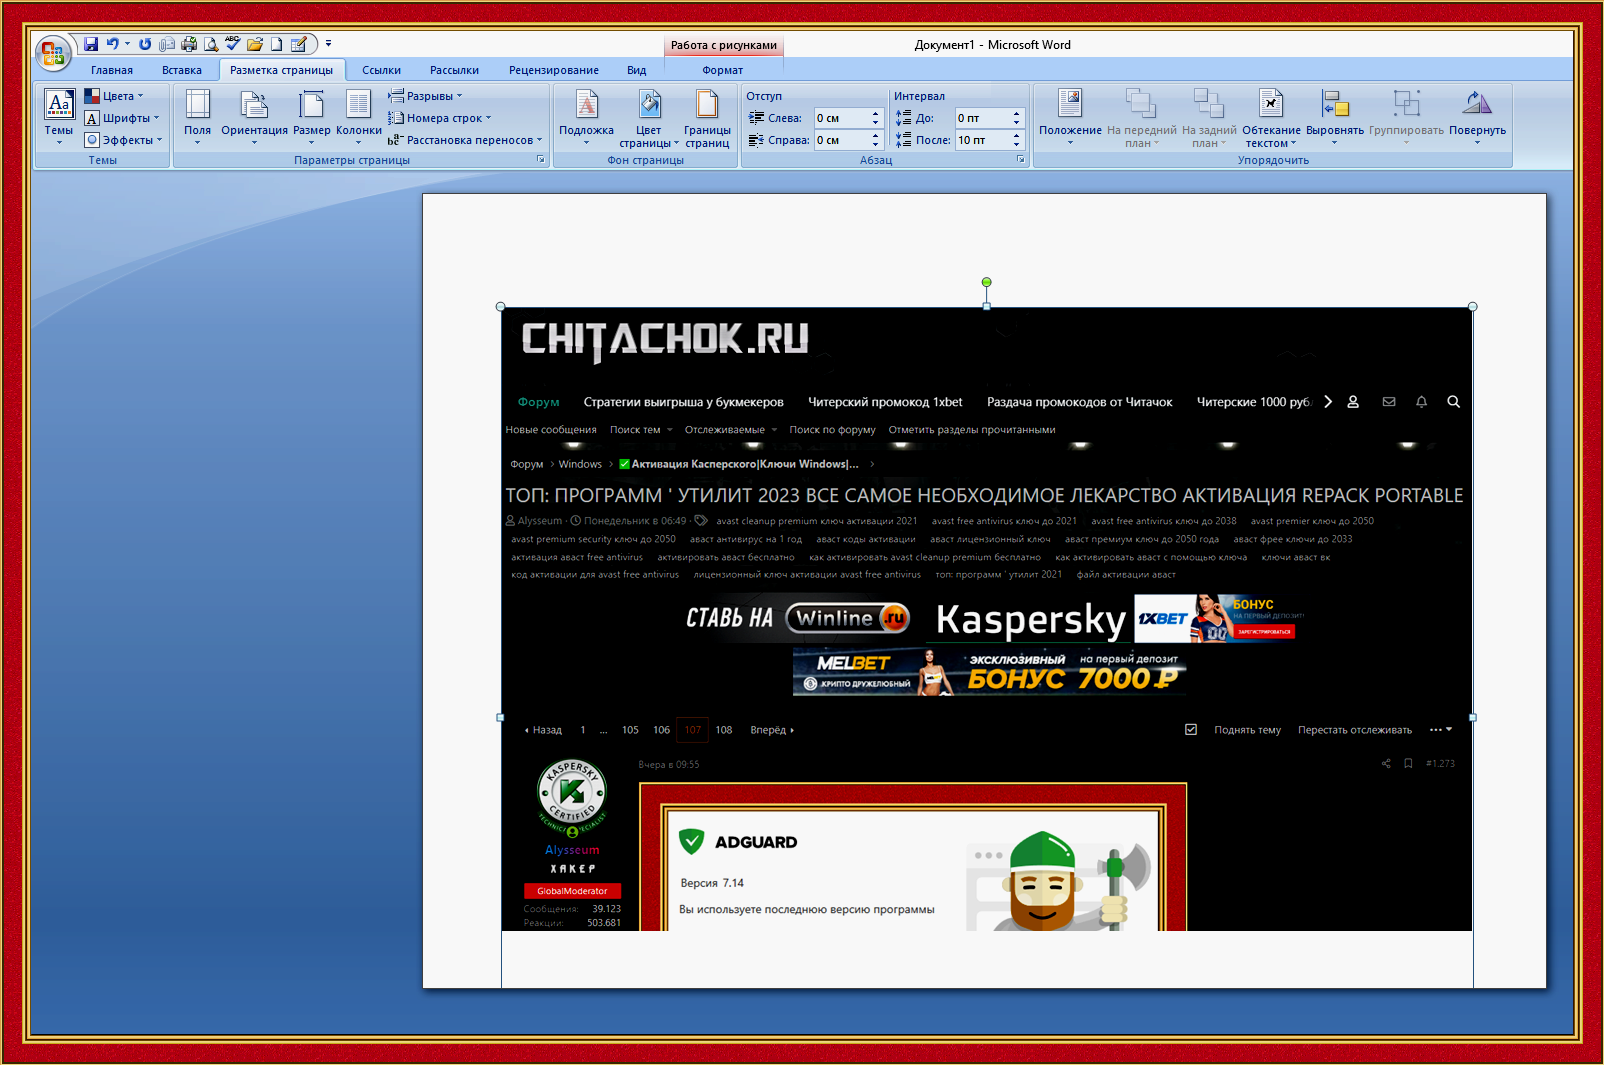Click the picture's top-left corner handle
Viewport: 1604px width, 1065px height.
(501, 307)
